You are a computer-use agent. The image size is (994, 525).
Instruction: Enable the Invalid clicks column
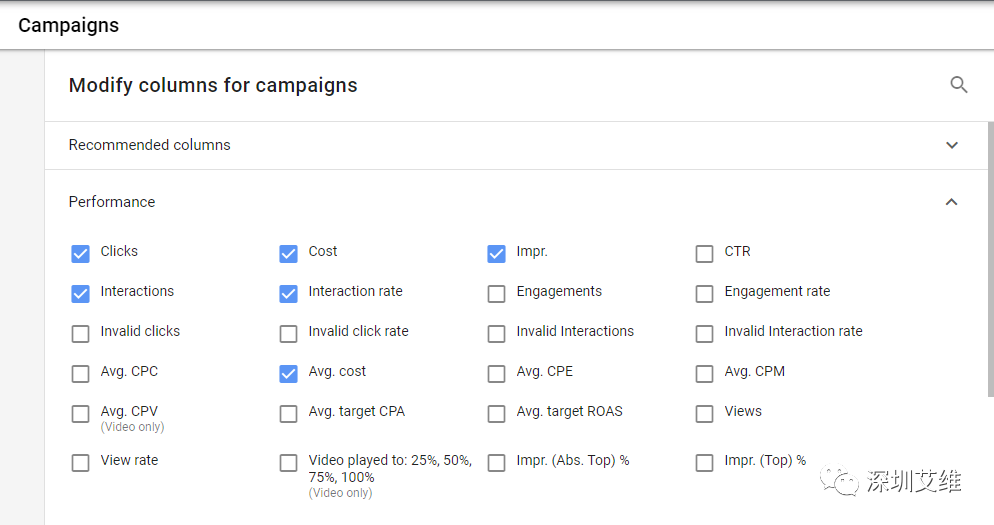pos(81,334)
